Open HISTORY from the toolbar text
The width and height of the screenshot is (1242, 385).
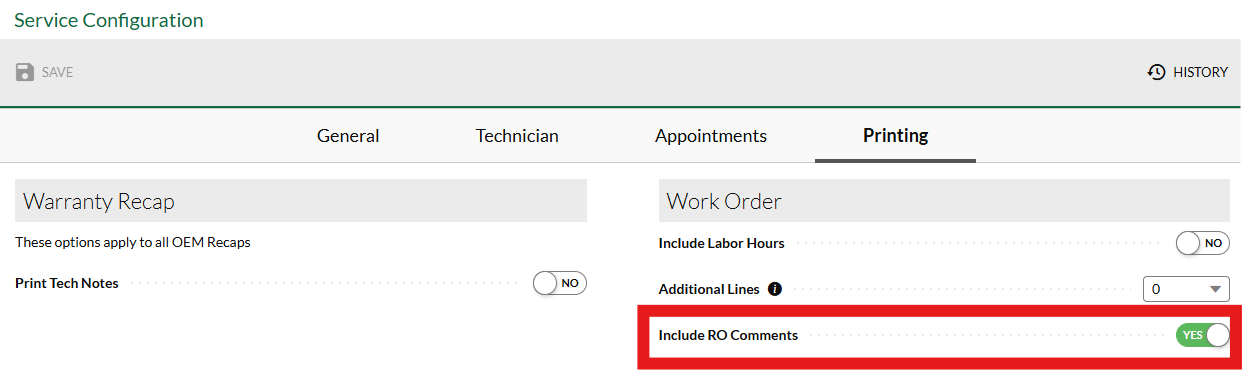(1200, 72)
